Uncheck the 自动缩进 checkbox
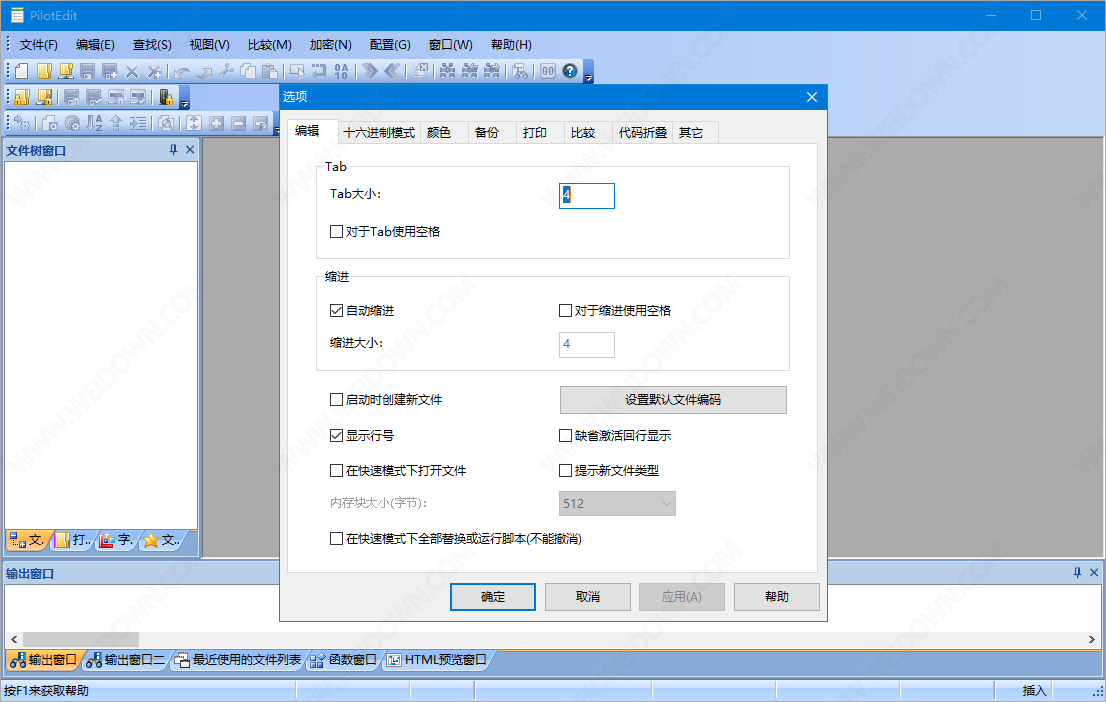1106x702 pixels. point(337,311)
